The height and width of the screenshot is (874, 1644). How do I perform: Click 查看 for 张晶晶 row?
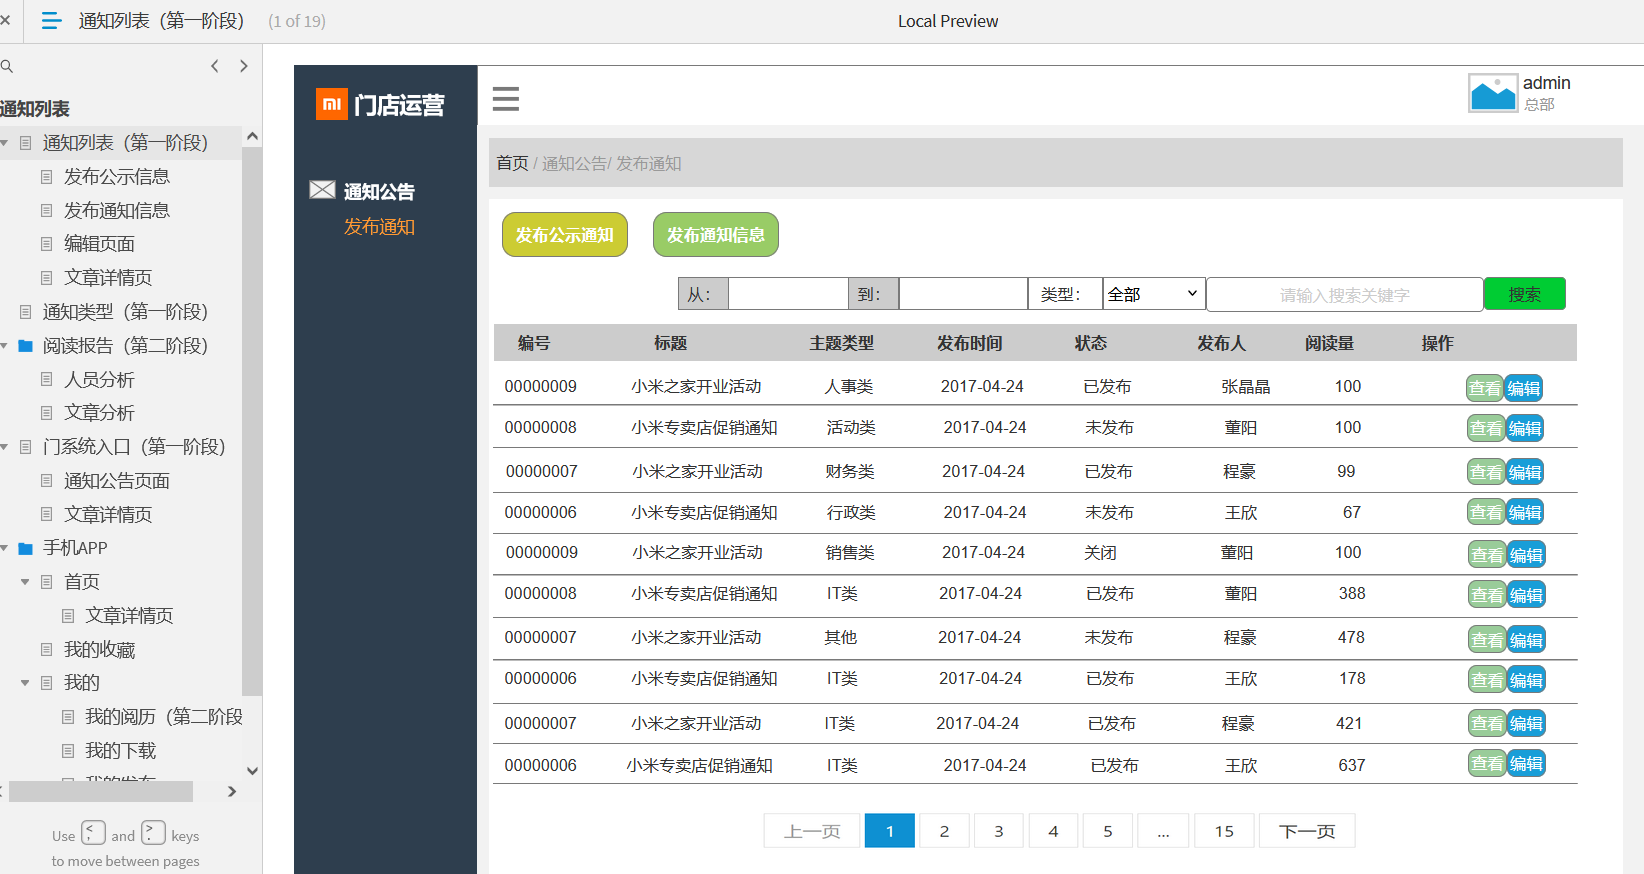coord(1485,388)
